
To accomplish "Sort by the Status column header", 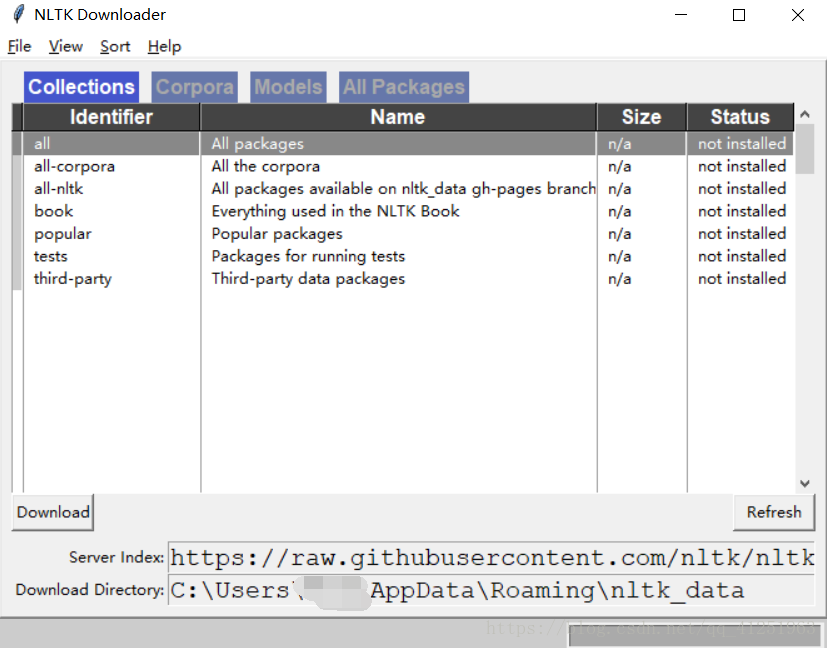I will [740, 117].
